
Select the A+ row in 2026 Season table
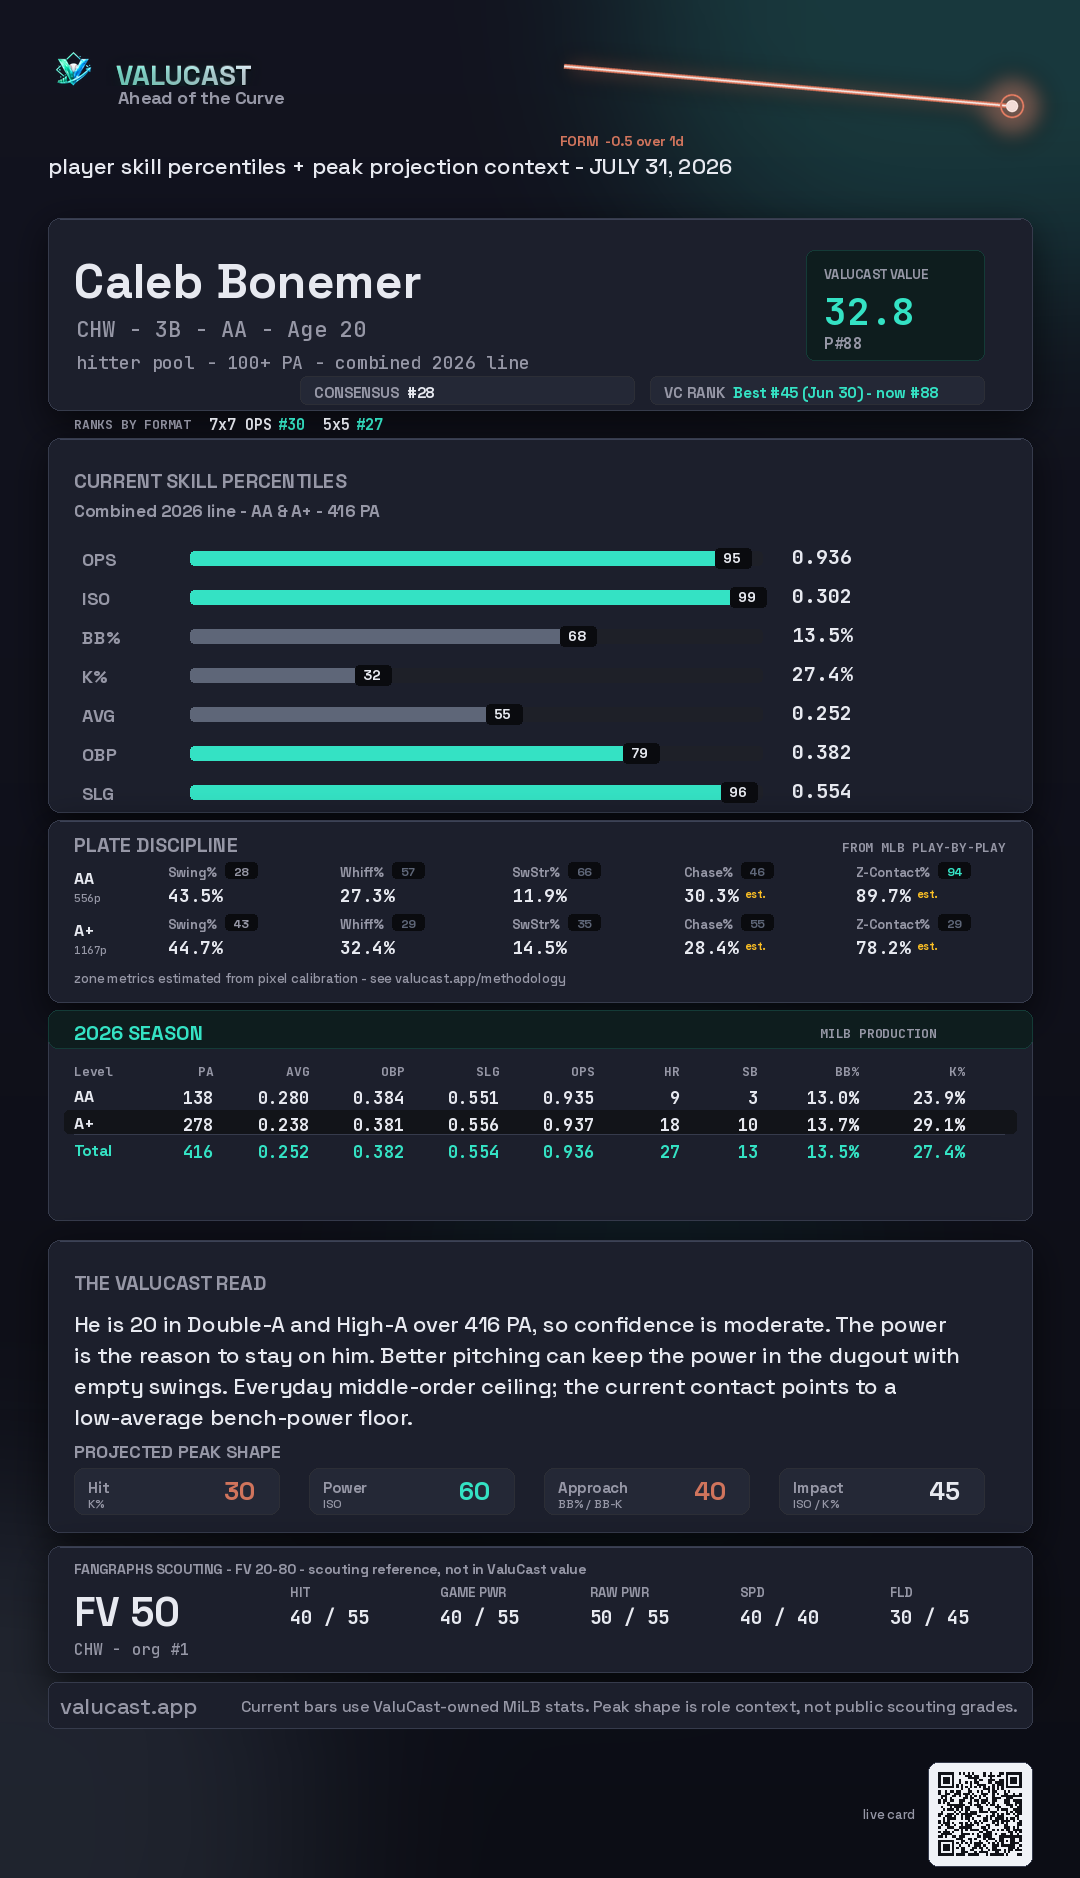540,1123
